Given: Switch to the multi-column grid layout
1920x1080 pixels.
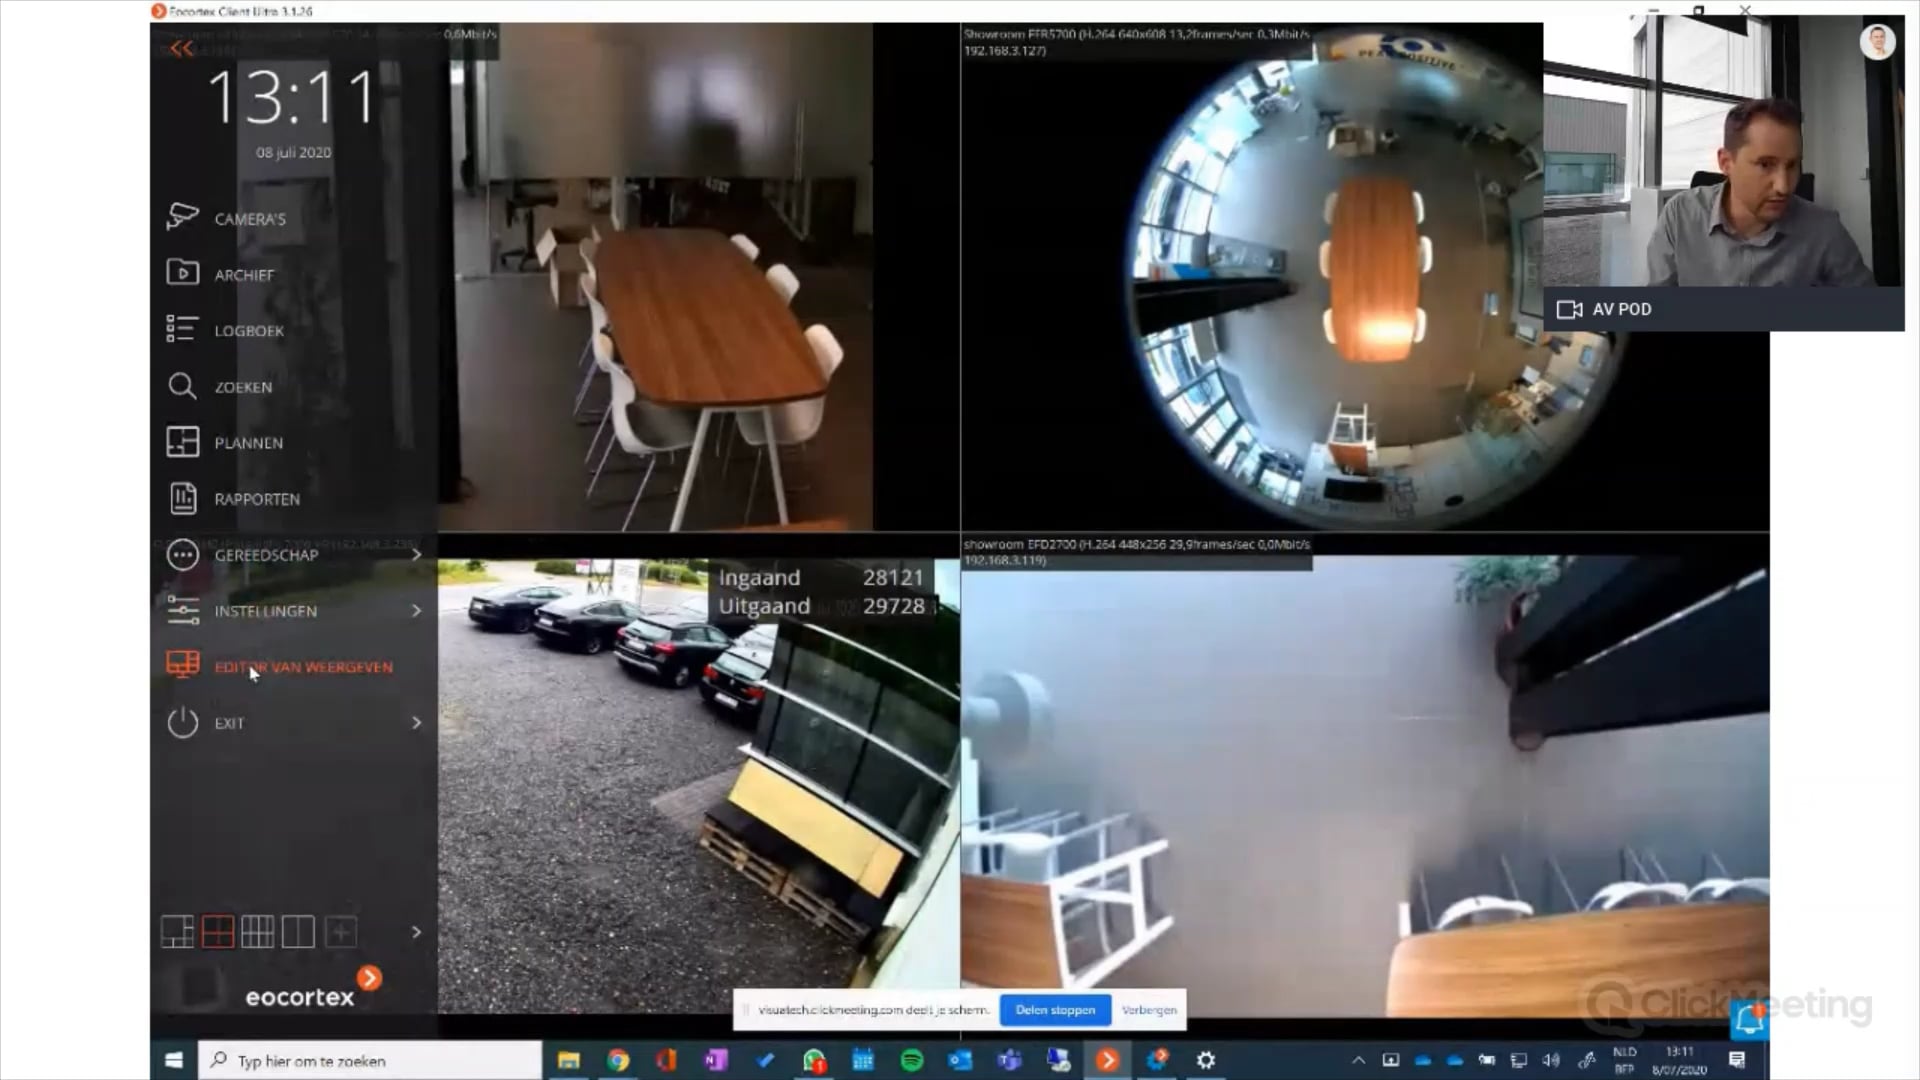Looking at the screenshot, I should pyautogui.click(x=257, y=930).
